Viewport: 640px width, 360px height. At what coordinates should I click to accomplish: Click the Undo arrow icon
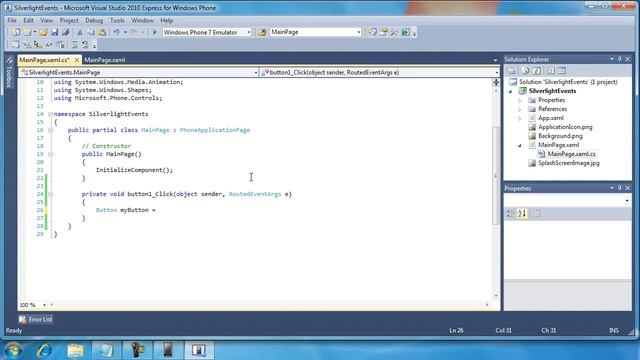coord(116,32)
